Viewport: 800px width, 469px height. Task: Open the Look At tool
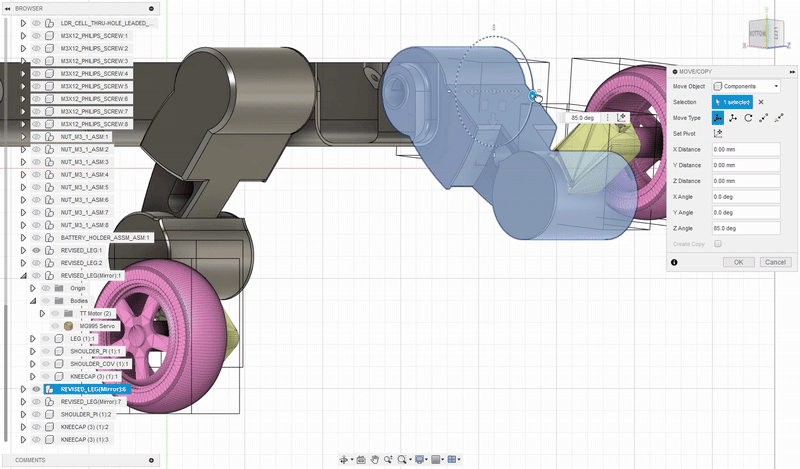[x=361, y=460]
